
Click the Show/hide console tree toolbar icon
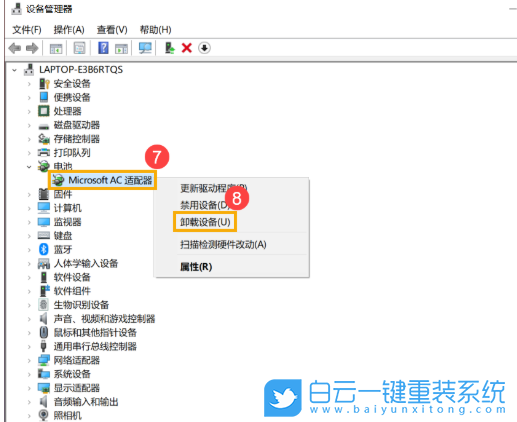tap(56, 49)
